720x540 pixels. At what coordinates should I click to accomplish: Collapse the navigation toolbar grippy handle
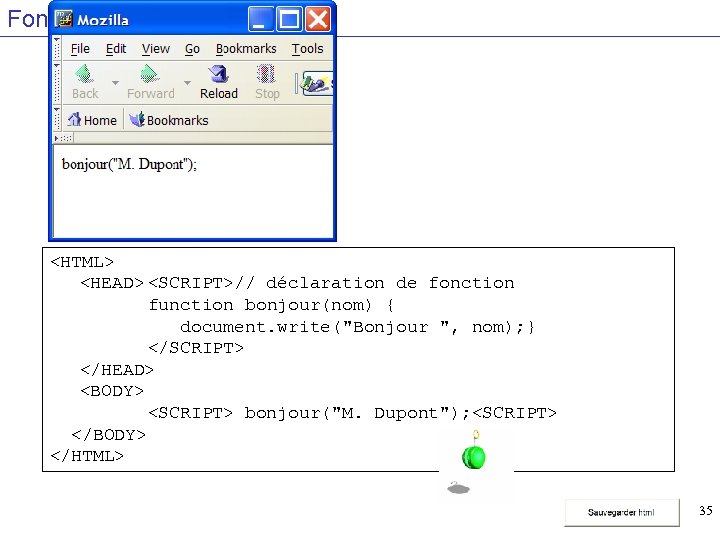(57, 83)
